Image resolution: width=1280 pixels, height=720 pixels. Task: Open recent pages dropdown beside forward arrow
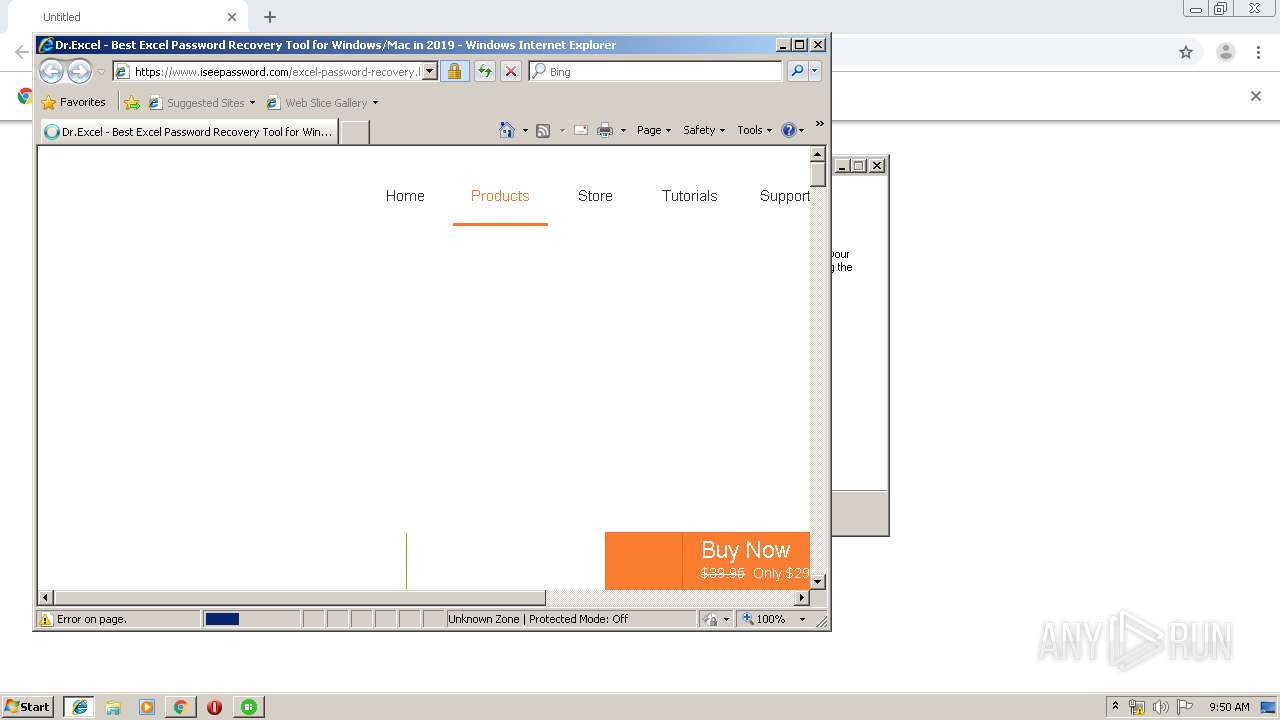coord(101,72)
